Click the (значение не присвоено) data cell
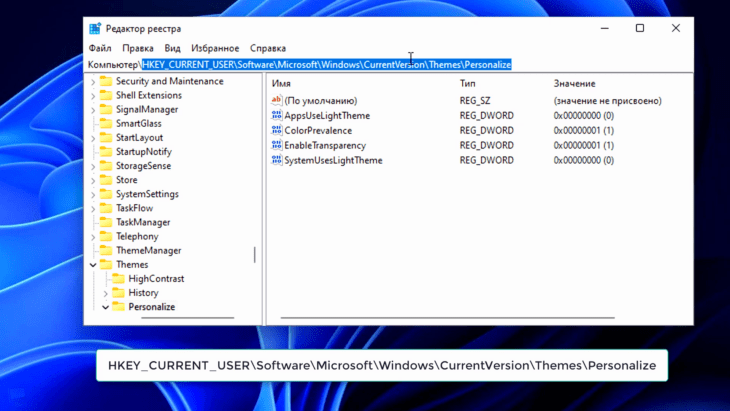Viewport: 730px width, 411px height. click(x=607, y=101)
